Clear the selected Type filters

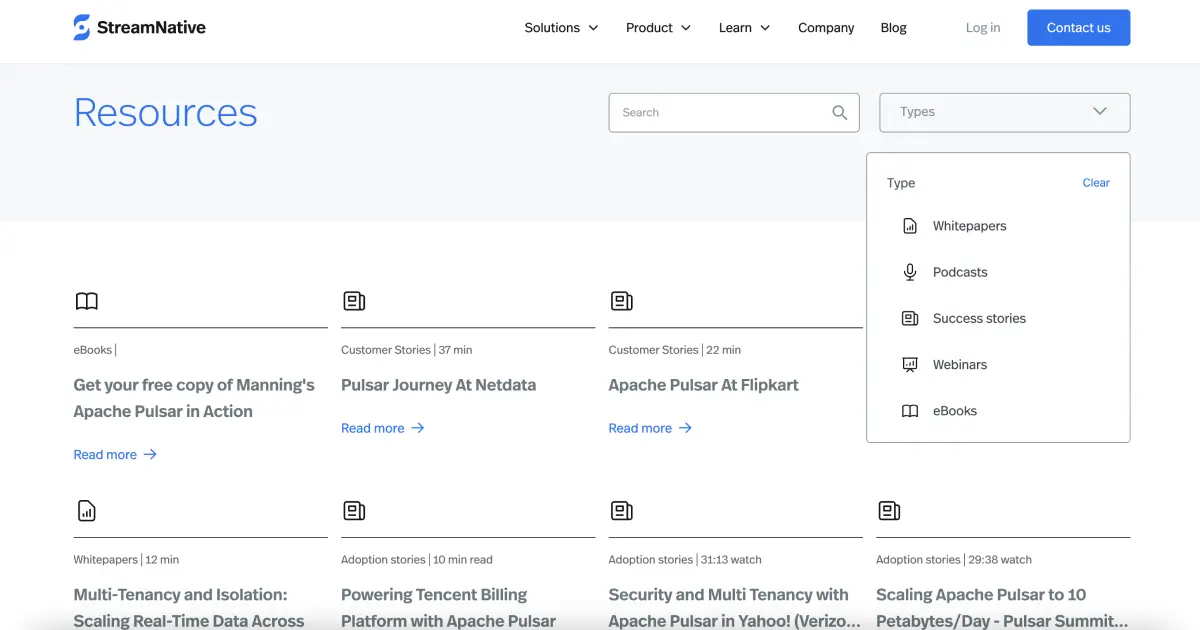(x=1096, y=183)
